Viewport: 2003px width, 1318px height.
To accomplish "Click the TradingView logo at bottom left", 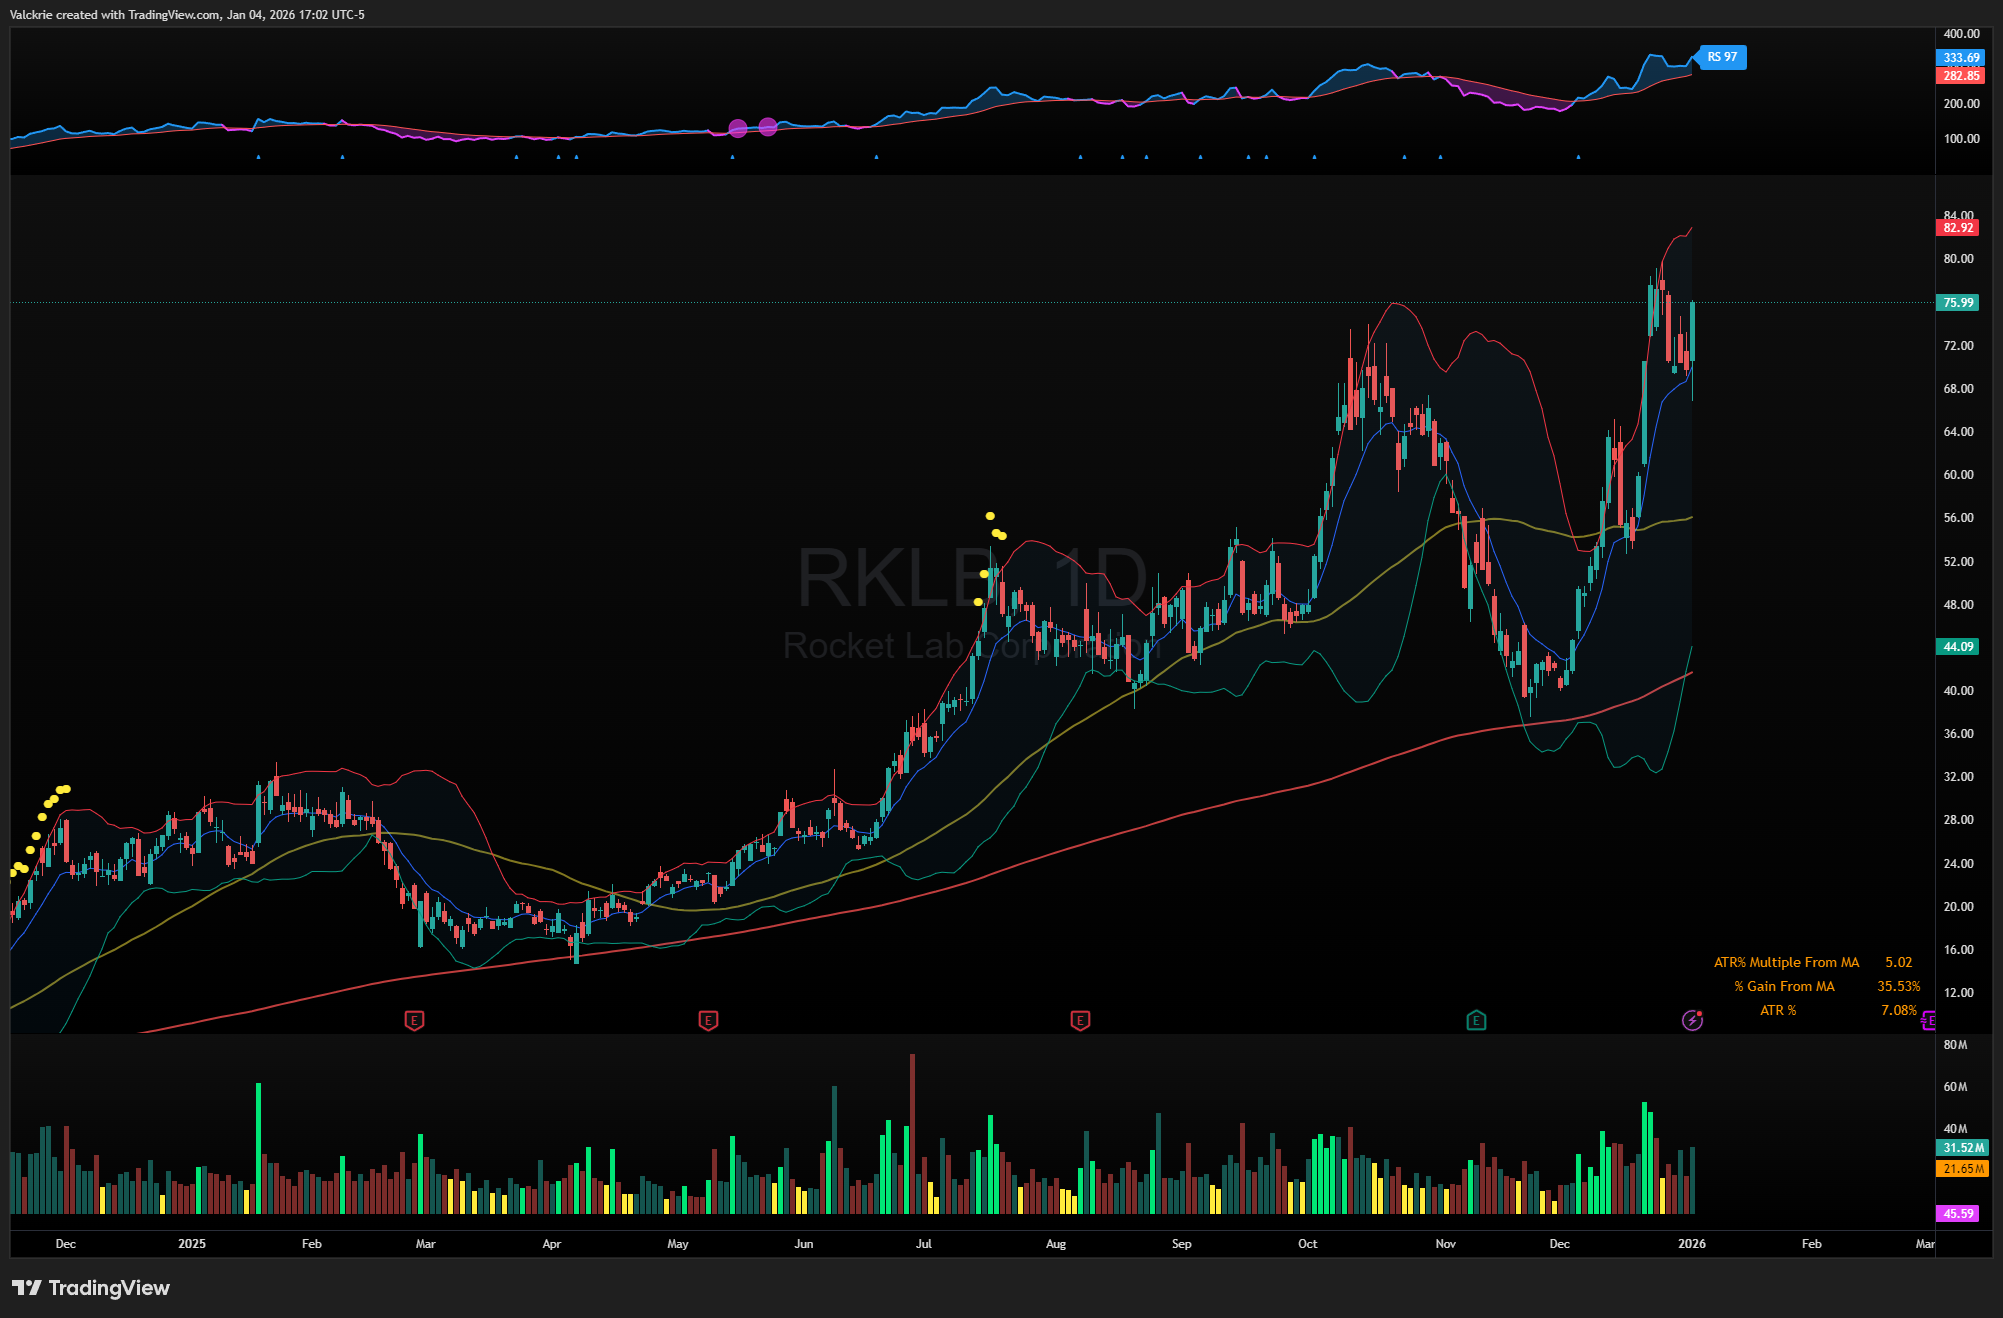I will [x=91, y=1287].
